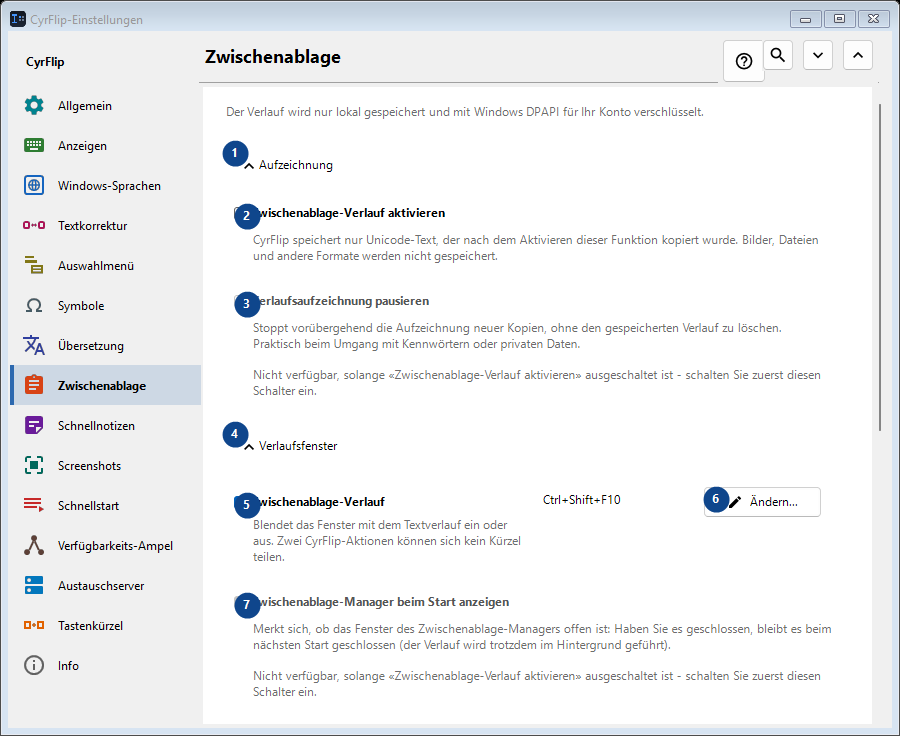Open Übersetzung via the translate icon
Viewport: 900px width, 736px height.
tap(34, 346)
